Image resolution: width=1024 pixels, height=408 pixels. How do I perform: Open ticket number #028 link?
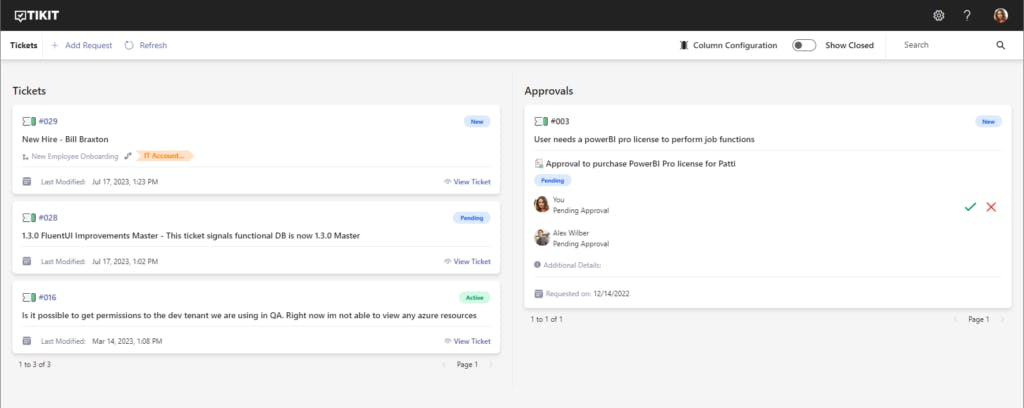click(x=48, y=217)
